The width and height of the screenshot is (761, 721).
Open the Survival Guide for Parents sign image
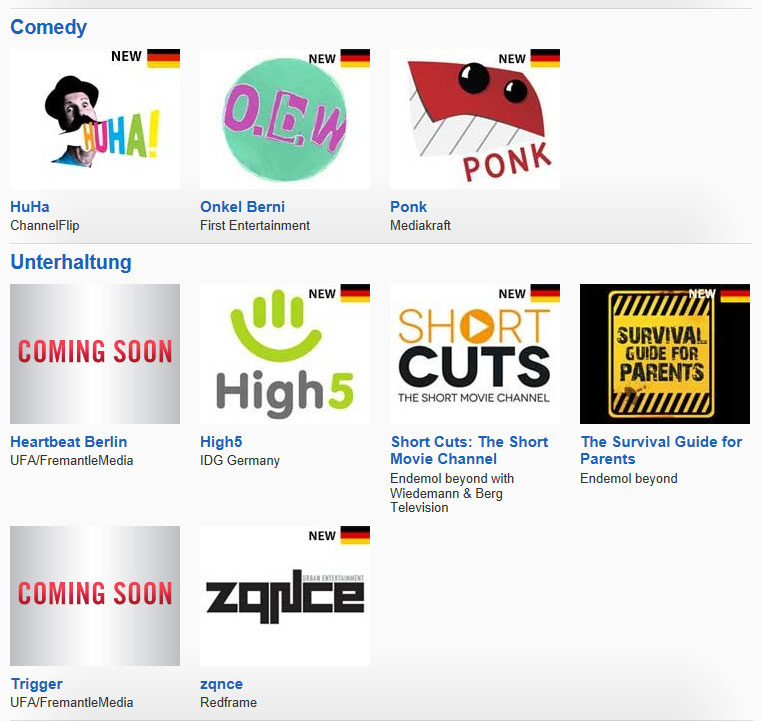[x=665, y=354]
